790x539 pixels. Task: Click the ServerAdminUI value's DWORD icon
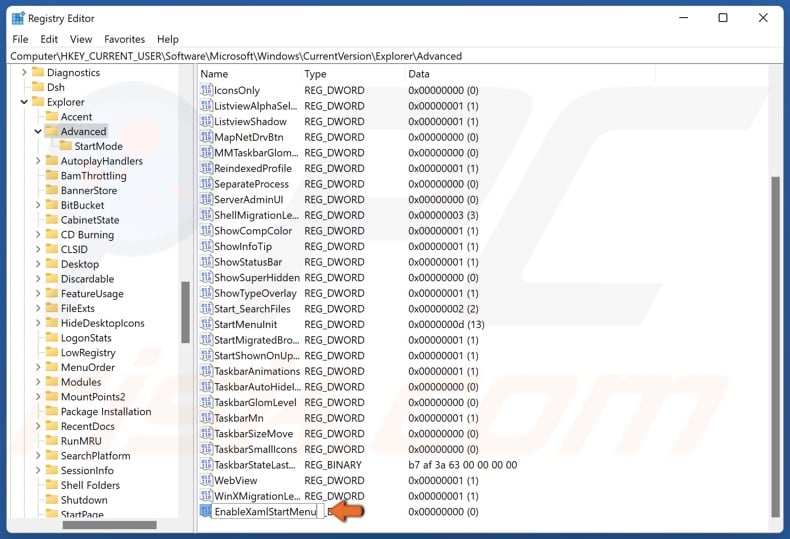206,199
